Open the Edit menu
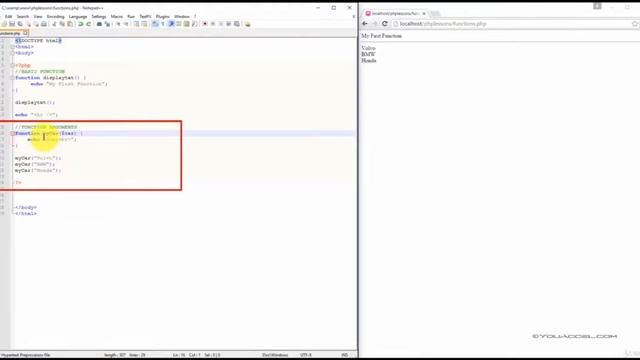 [8, 16]
